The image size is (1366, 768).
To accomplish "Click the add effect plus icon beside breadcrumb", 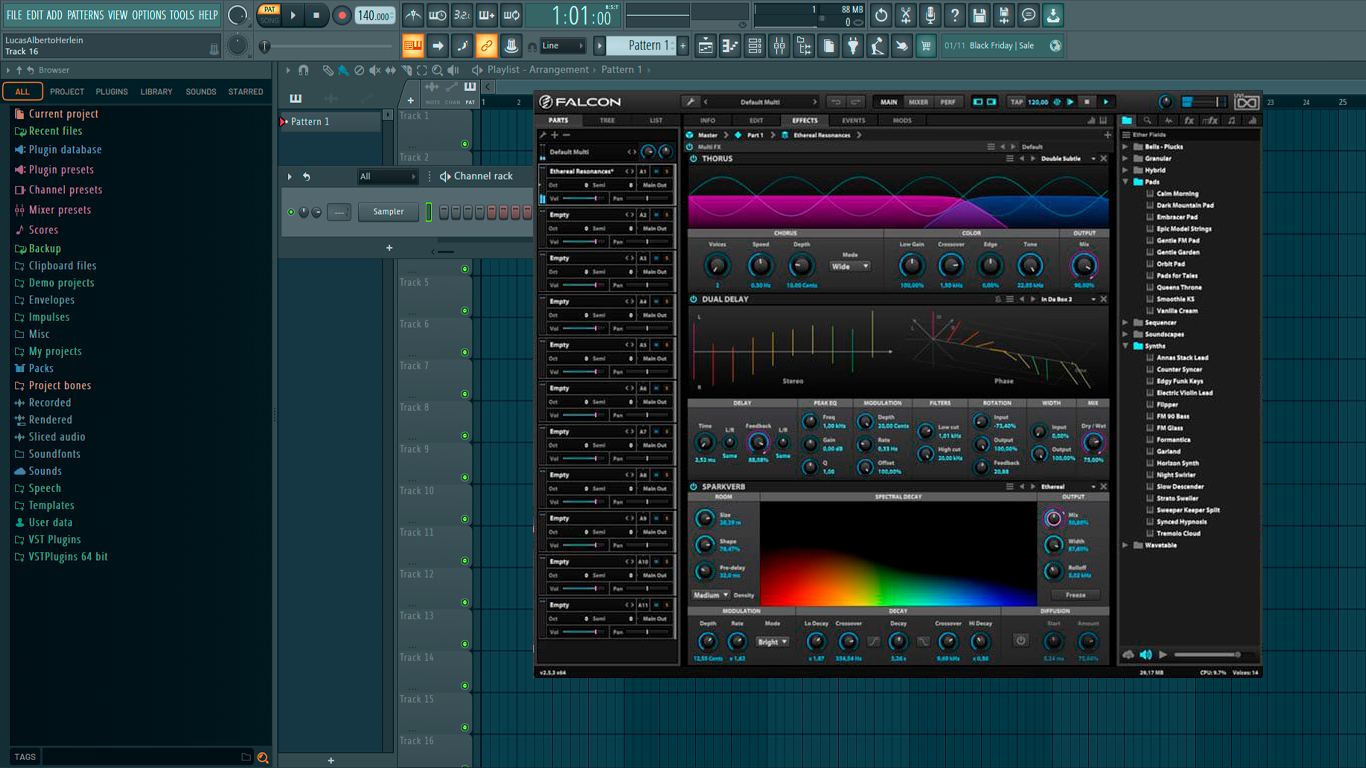I will pos(1107,135).
